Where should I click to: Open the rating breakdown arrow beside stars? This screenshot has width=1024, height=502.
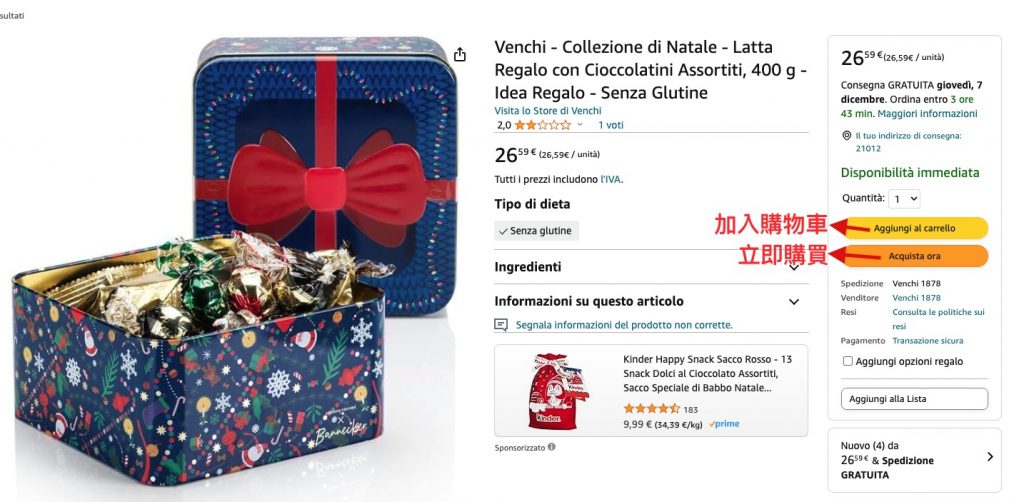click(580, 125)
